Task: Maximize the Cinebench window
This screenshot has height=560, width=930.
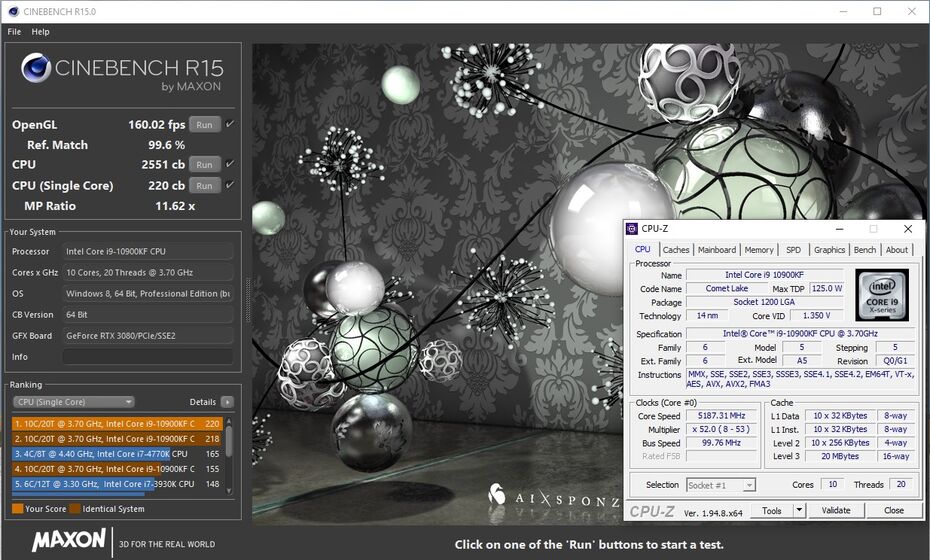Action: pos(877,11)
